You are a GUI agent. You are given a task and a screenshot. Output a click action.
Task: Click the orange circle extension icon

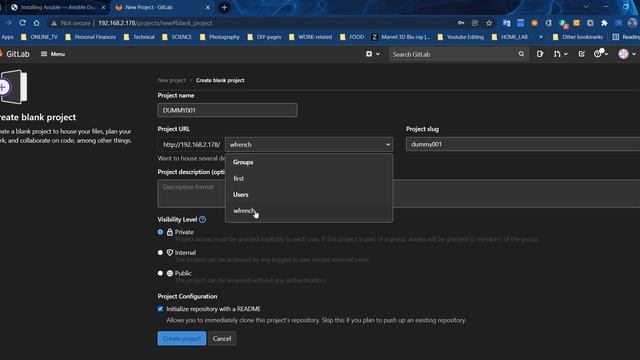coord(534,23)
